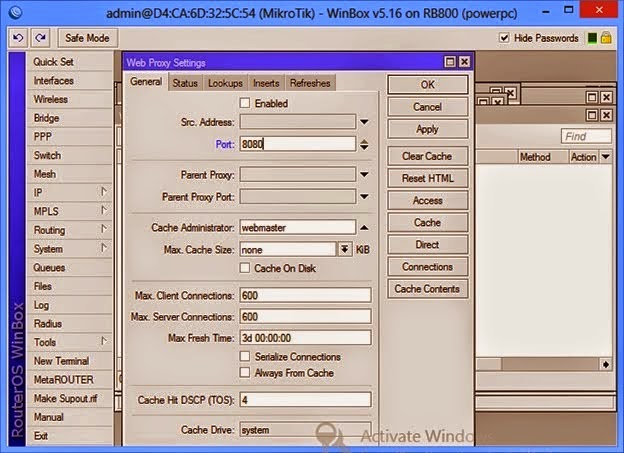Open the Direct list button
Screen dimensions: 624x453
click(x=428, y=244)
